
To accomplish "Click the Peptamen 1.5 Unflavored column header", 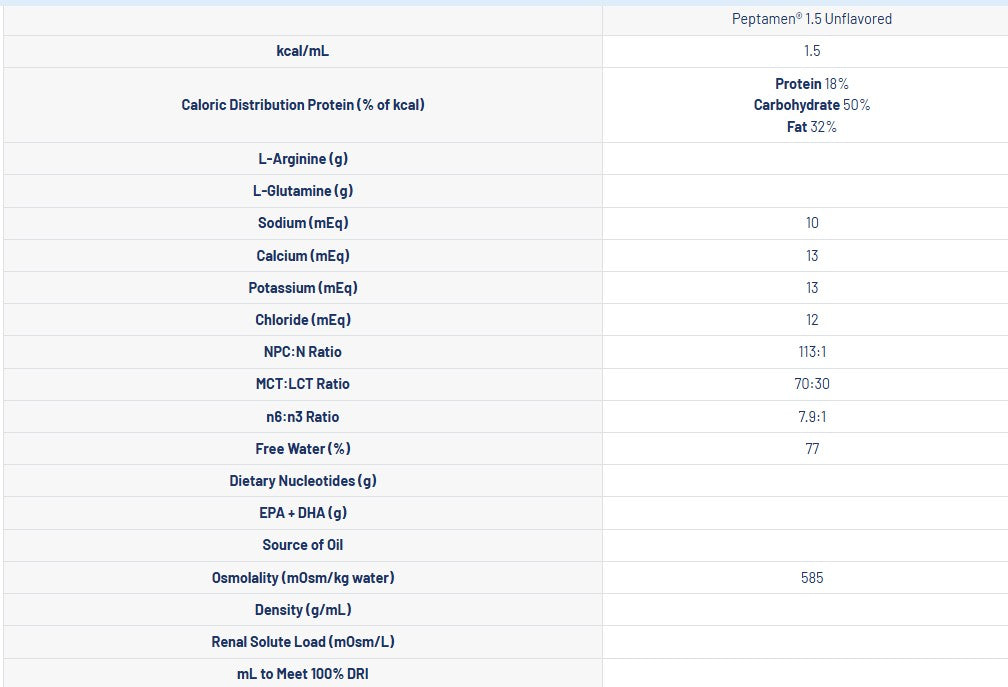I will coord(811,19).
